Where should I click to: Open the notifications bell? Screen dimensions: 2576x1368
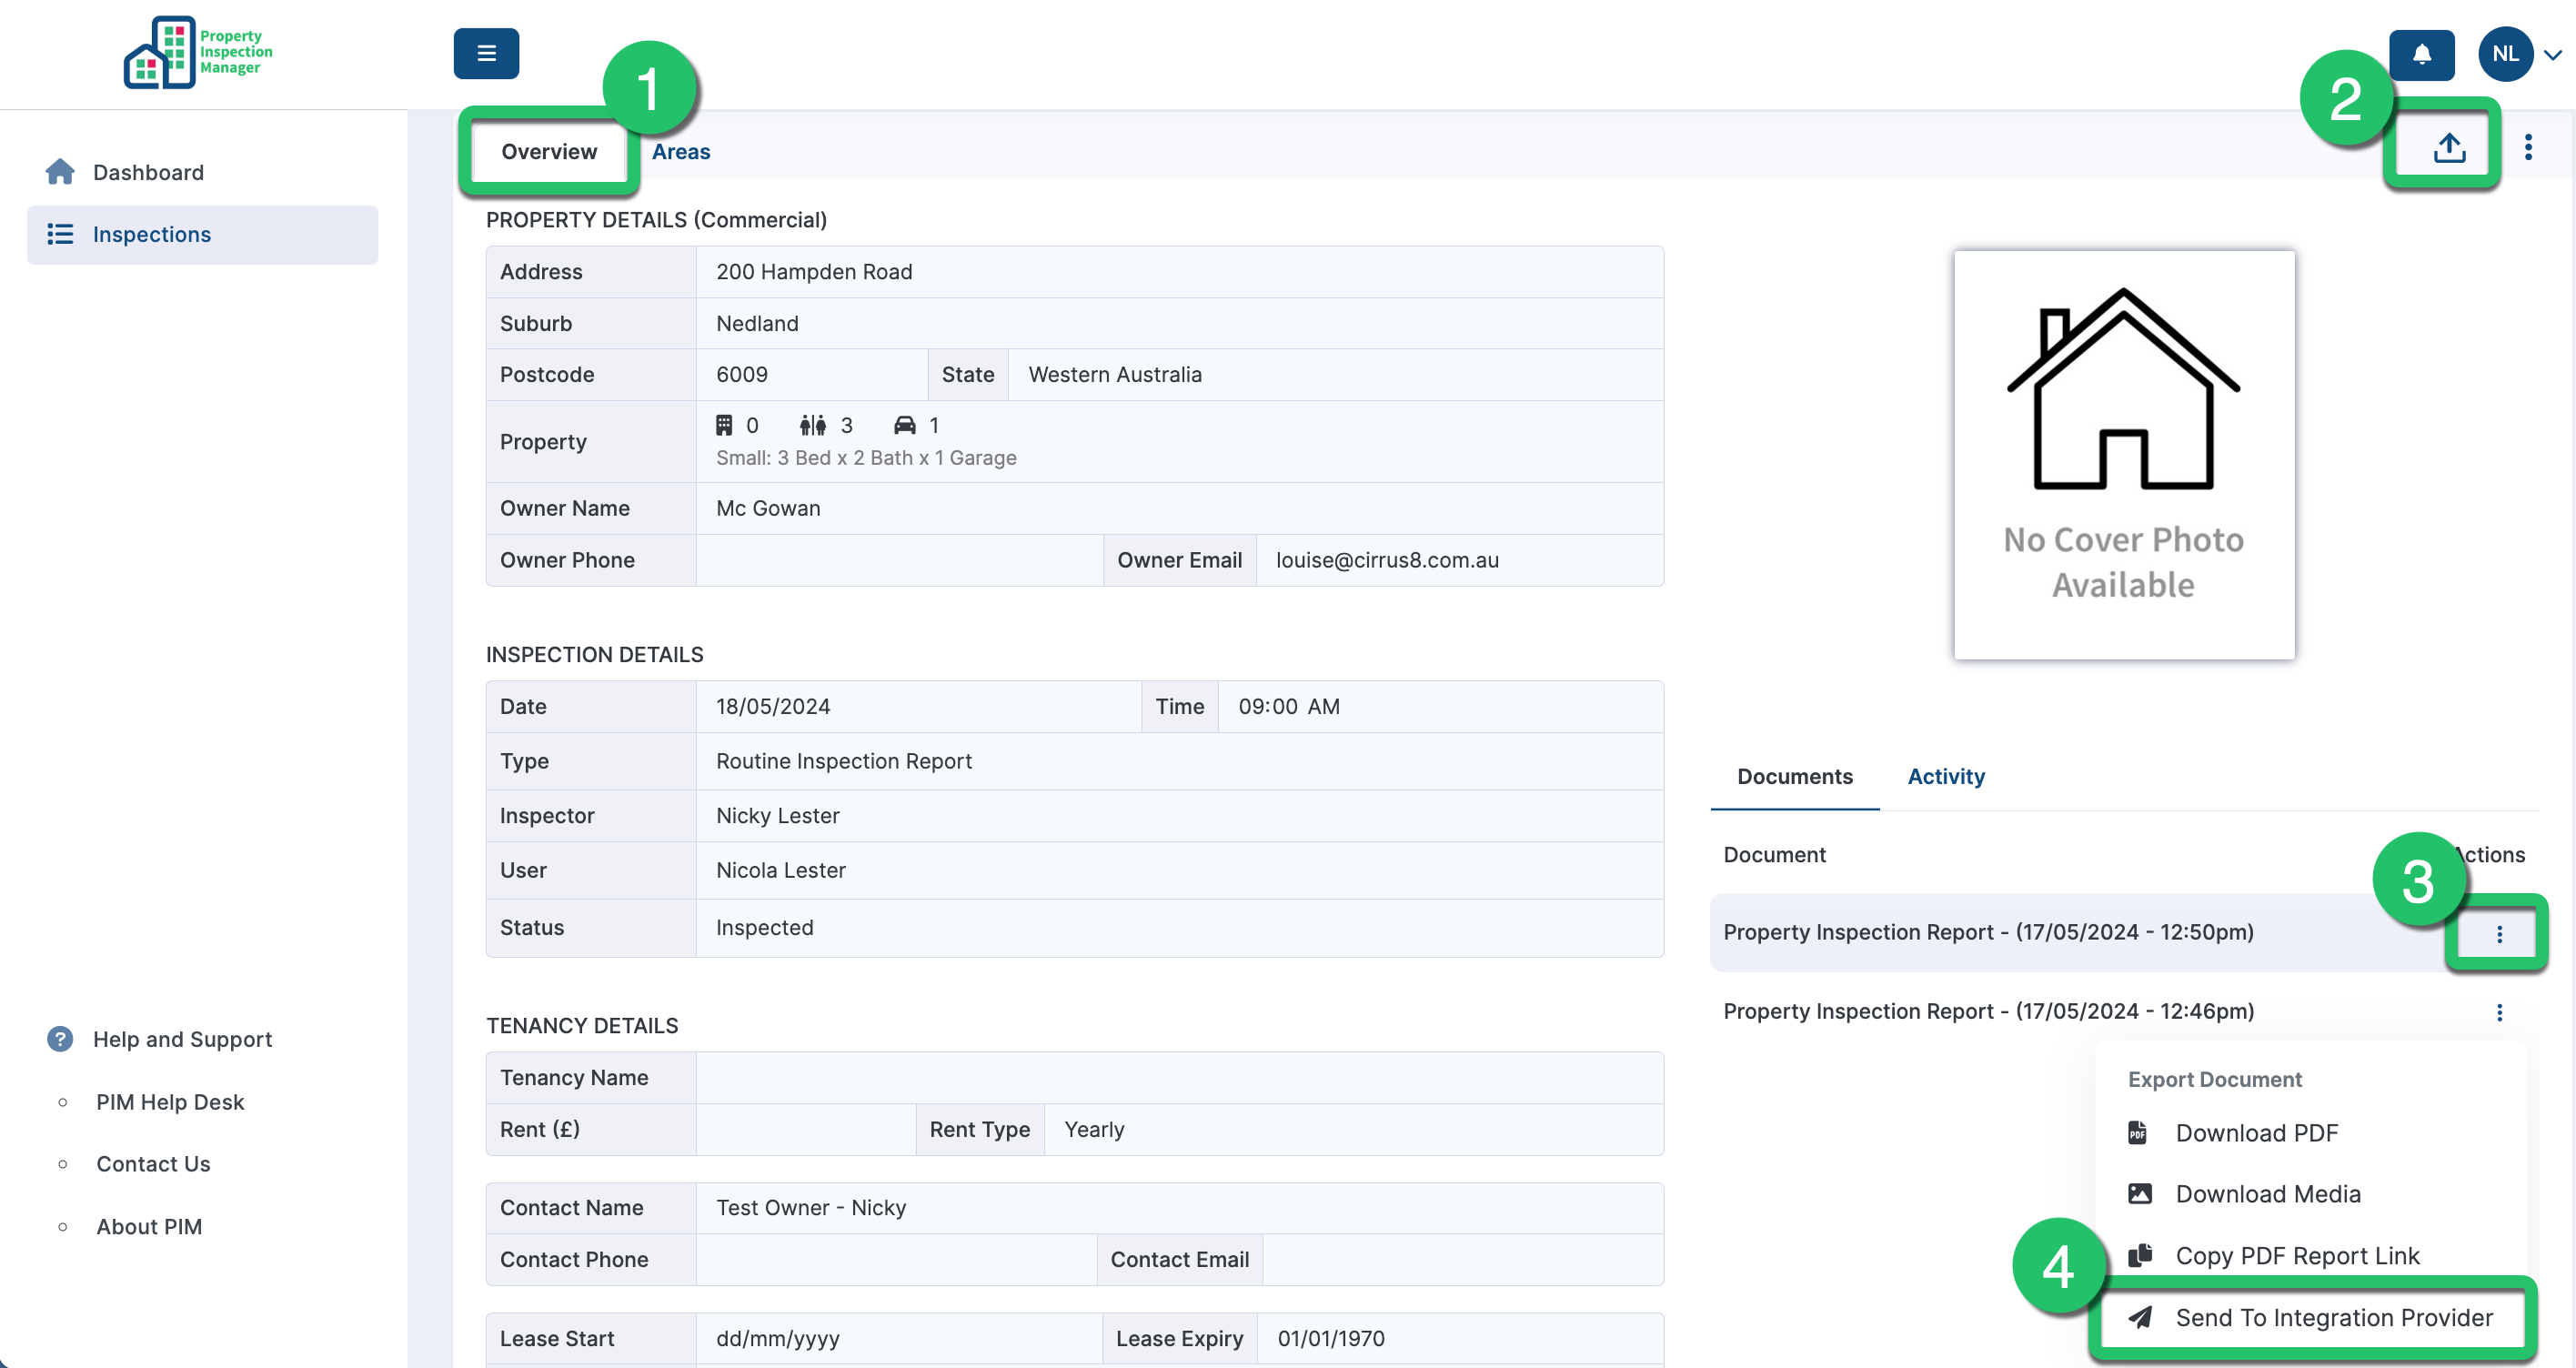(2421, 54)
